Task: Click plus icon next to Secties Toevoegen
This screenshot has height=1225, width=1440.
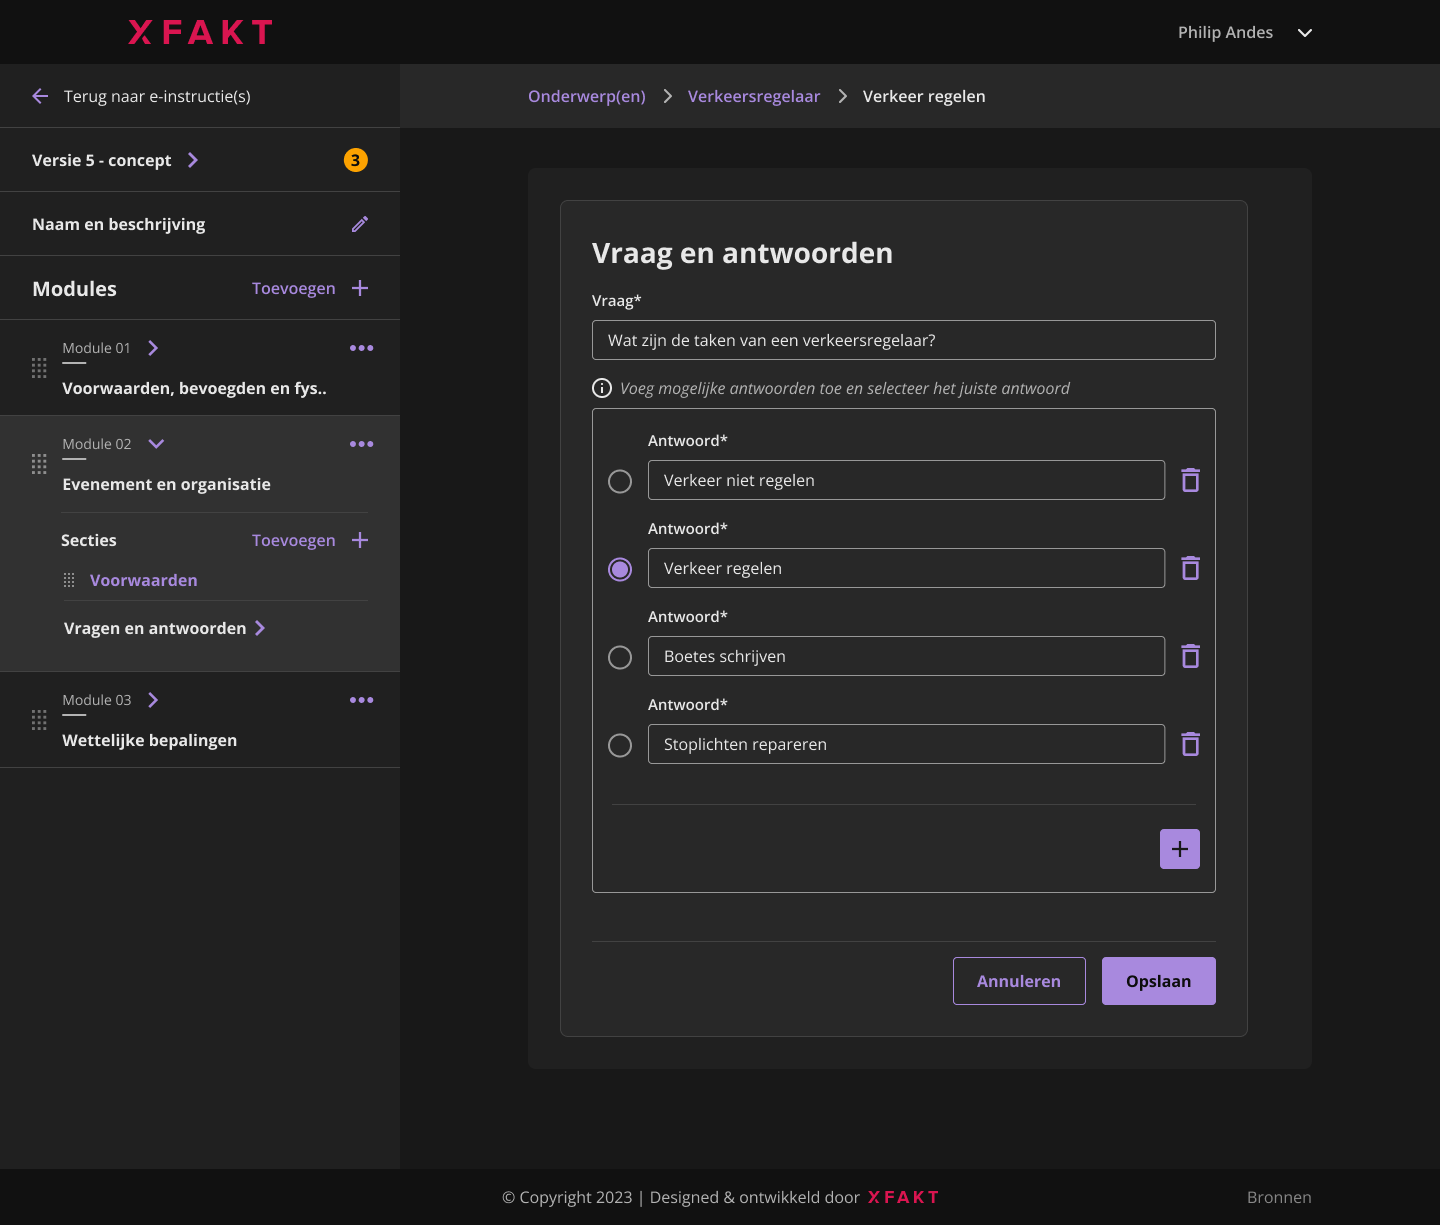Action: (x=360, y=540)
